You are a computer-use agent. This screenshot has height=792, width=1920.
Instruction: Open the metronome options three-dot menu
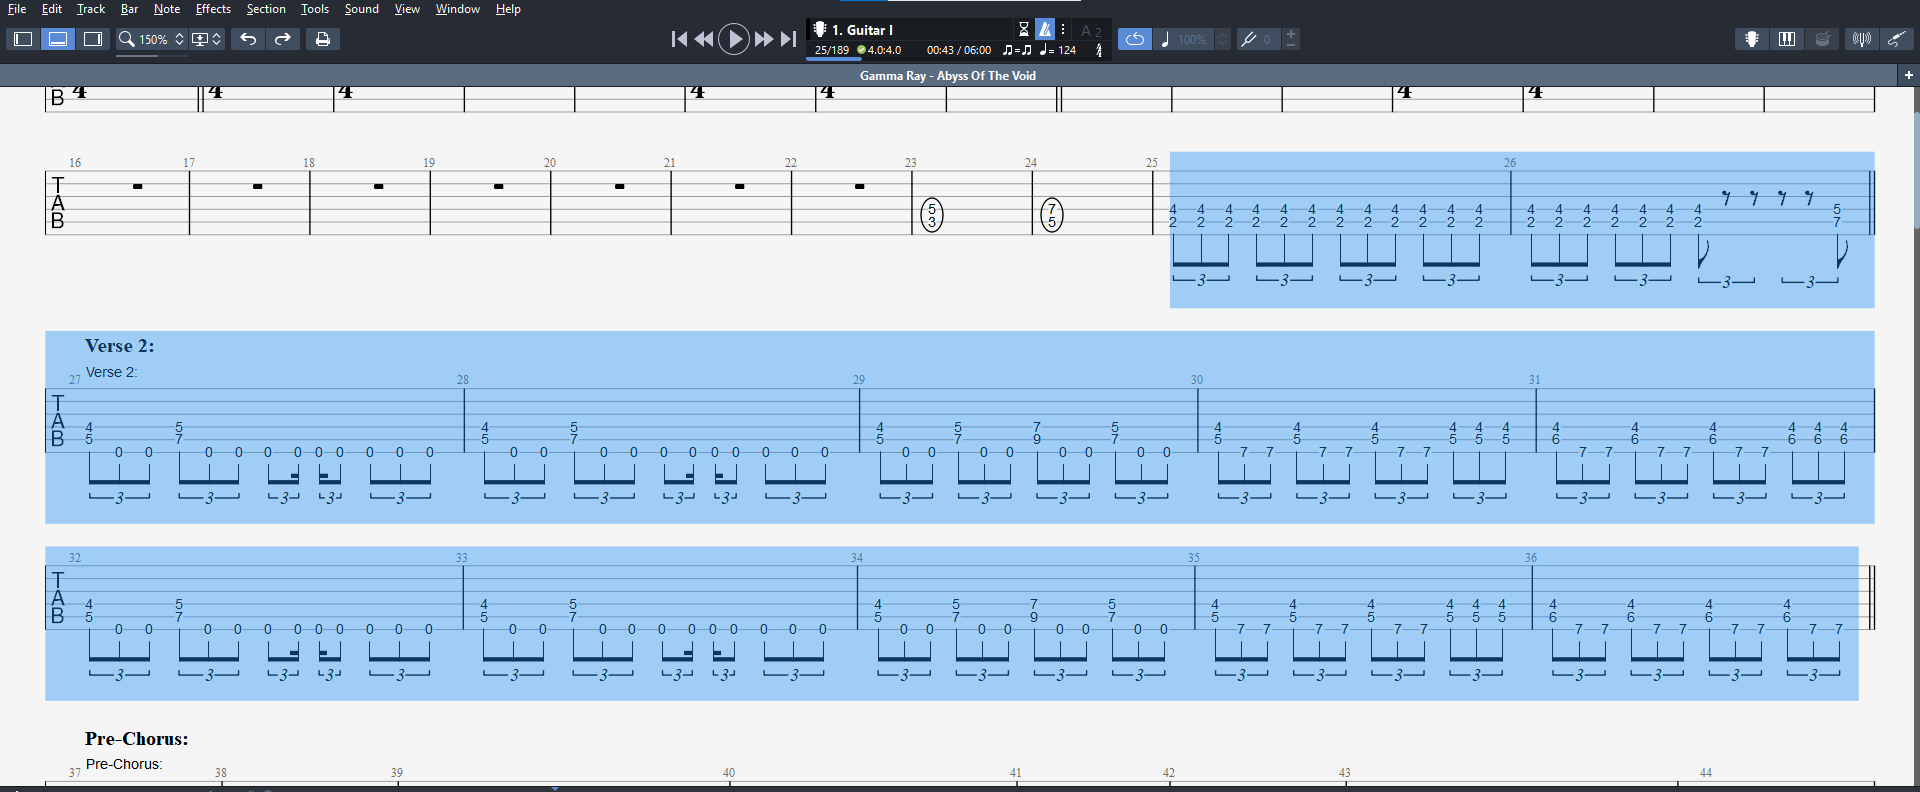(x=1063, y=29)
